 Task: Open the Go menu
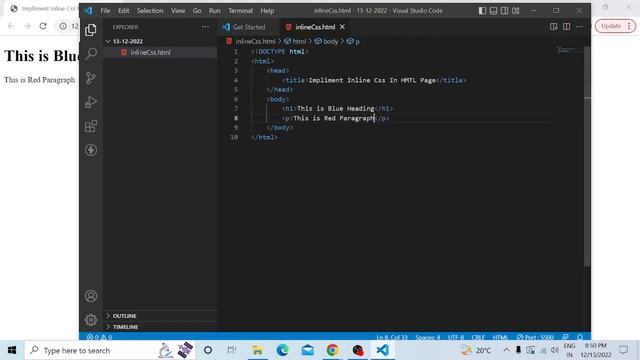[x=197, y=11]
